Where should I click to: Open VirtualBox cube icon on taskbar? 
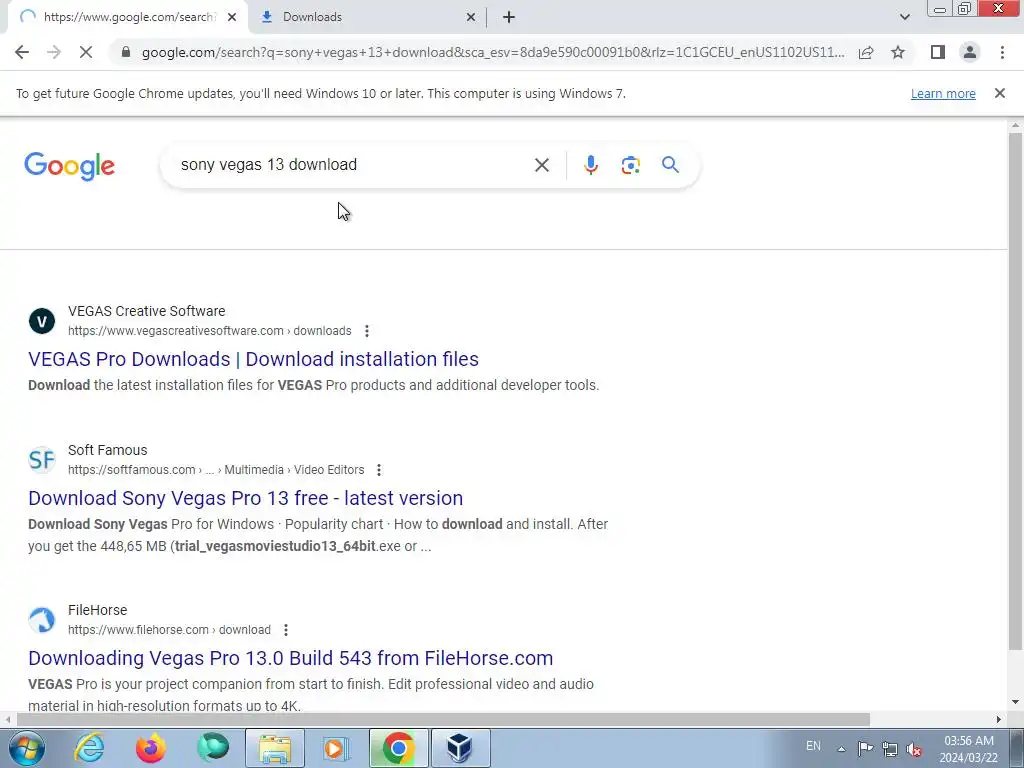tap(460, 748)
